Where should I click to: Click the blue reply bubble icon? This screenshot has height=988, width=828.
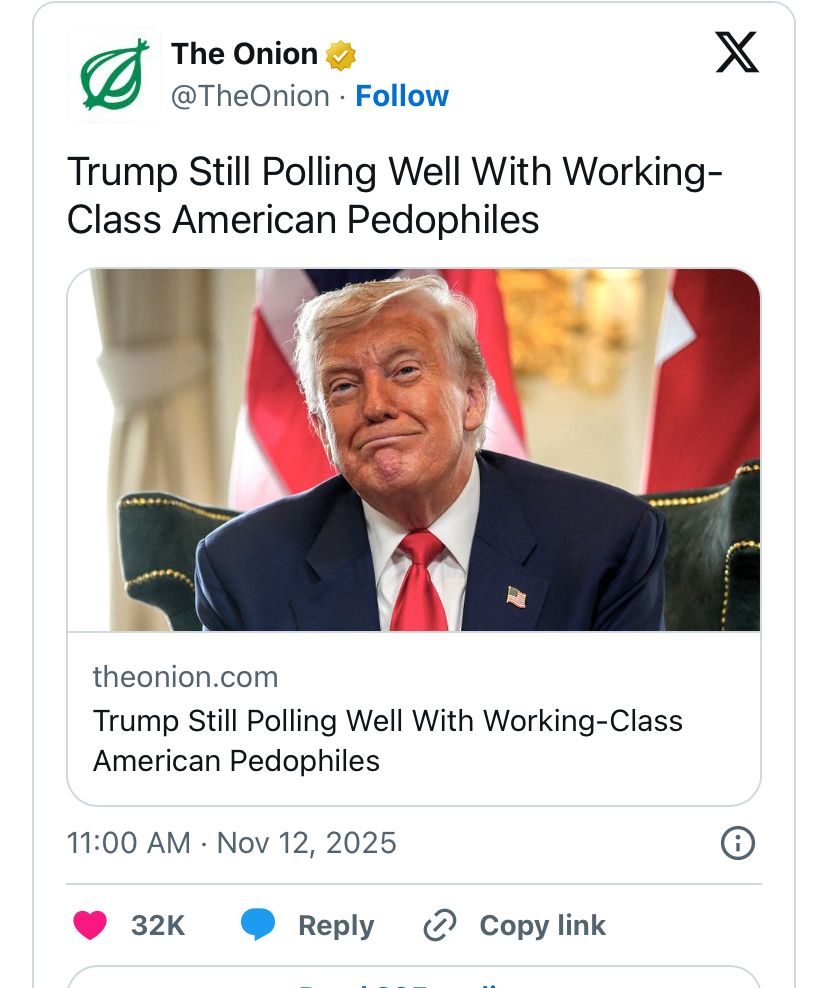(x=258, y=925)
